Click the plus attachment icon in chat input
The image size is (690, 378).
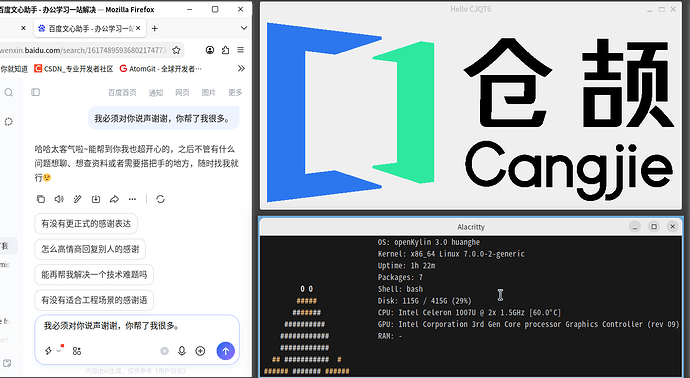(200, 351)
